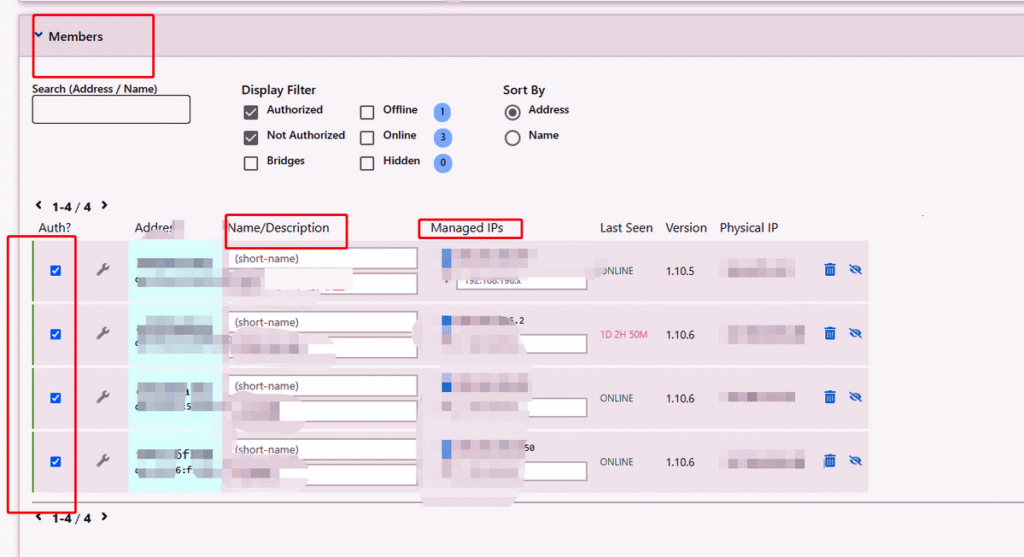The image size is (1024, 557).
Task: Sort members by Name
Action: click(513, 138)
